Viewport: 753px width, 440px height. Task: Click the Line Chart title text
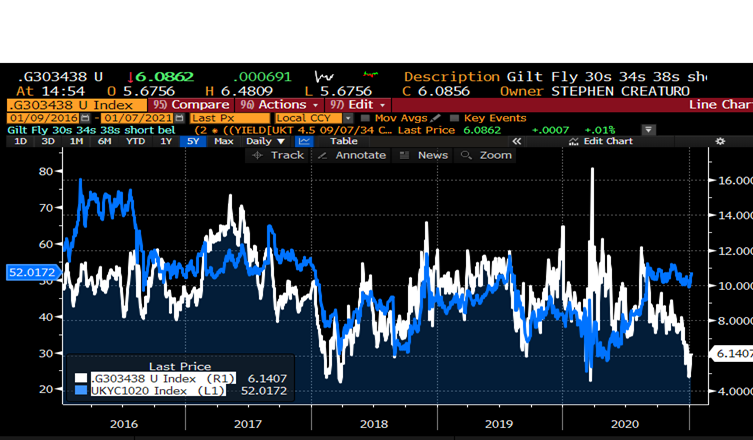(720, 105)
